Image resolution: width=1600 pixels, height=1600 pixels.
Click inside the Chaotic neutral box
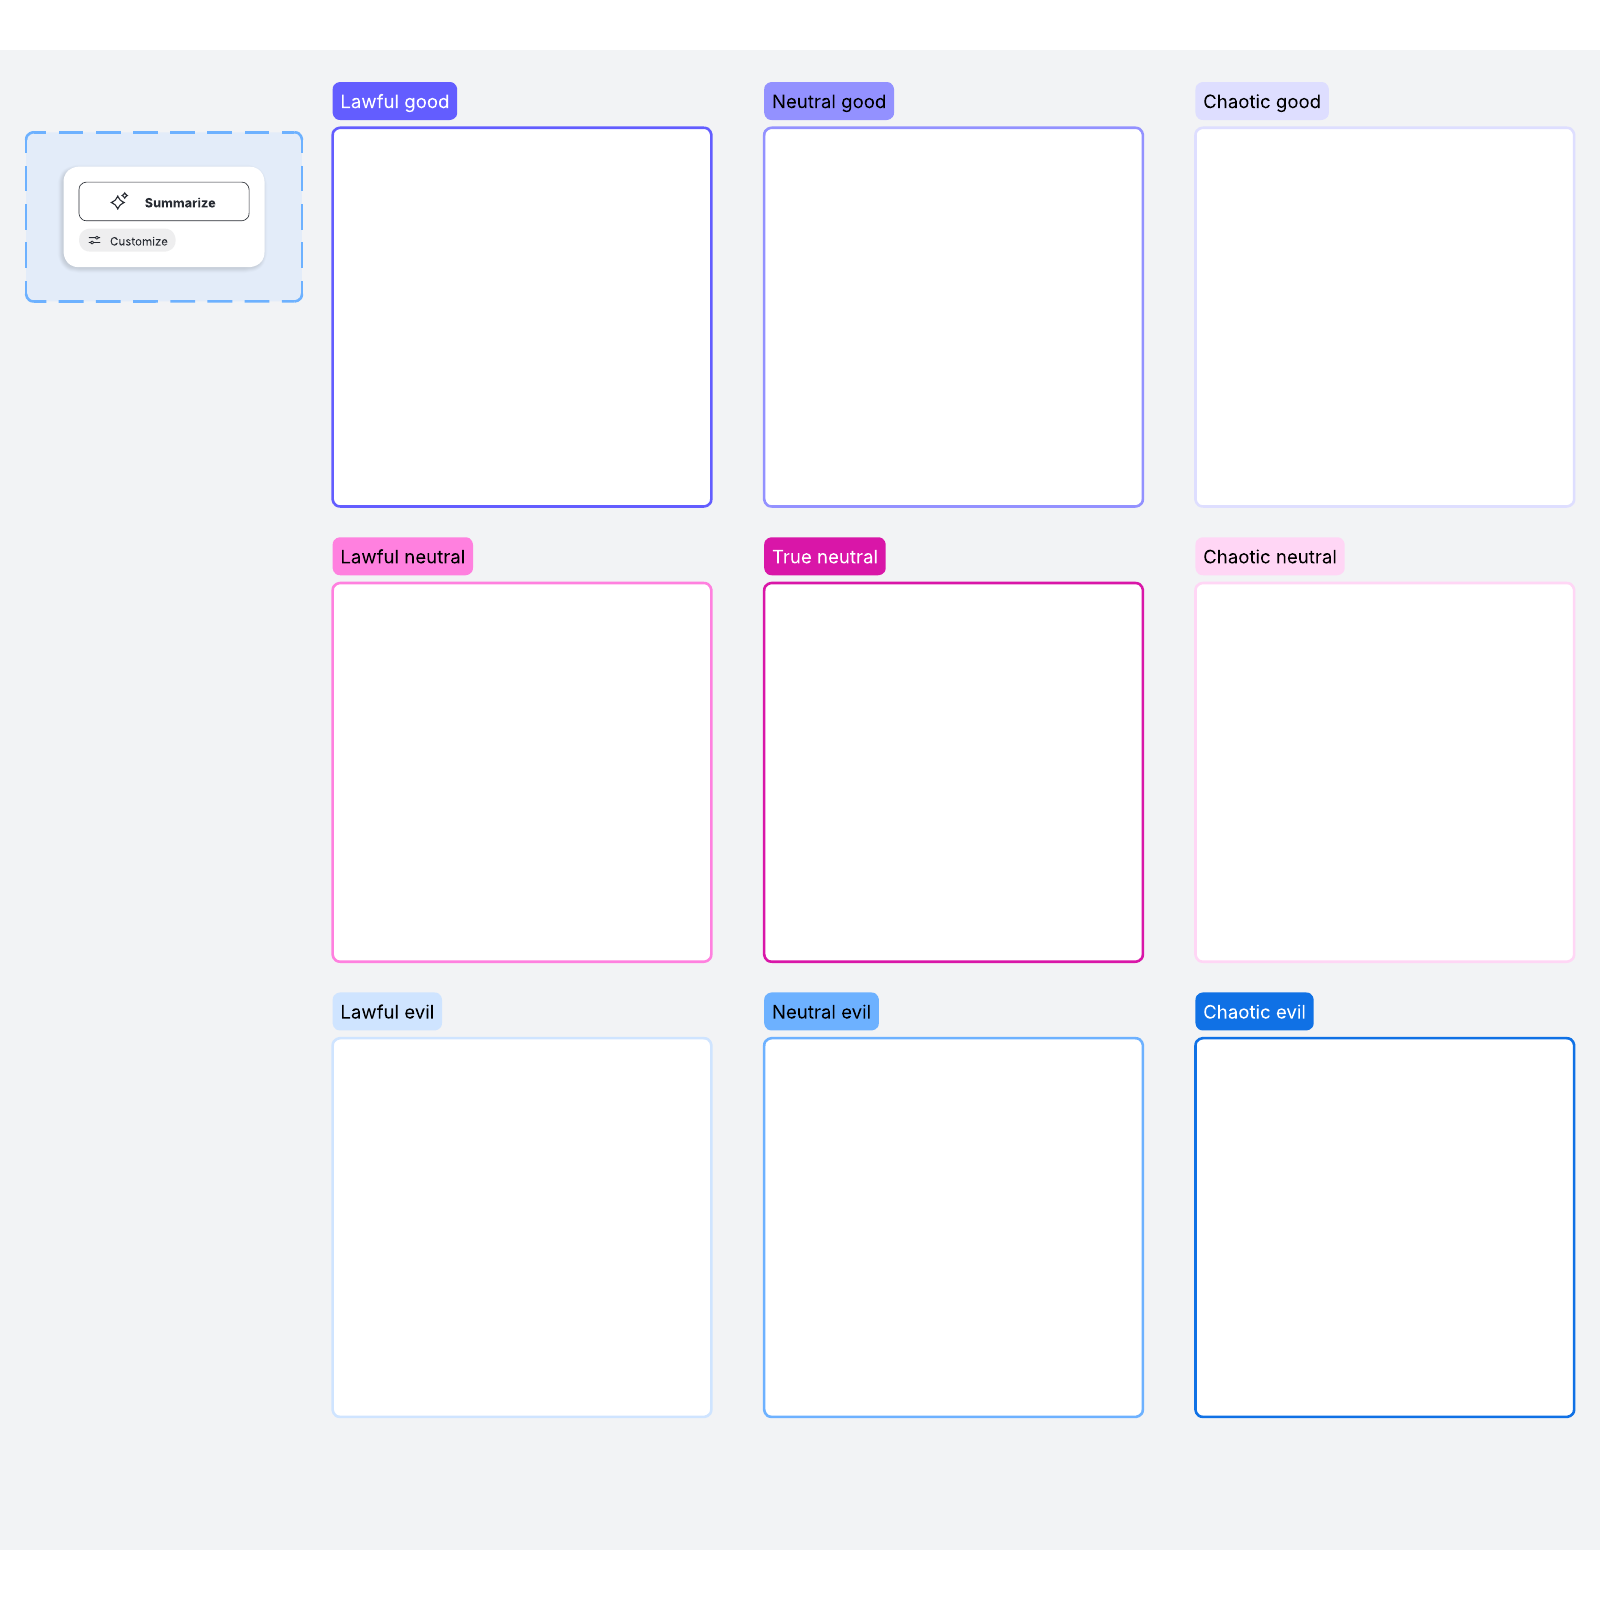[x=1384, y=772]
